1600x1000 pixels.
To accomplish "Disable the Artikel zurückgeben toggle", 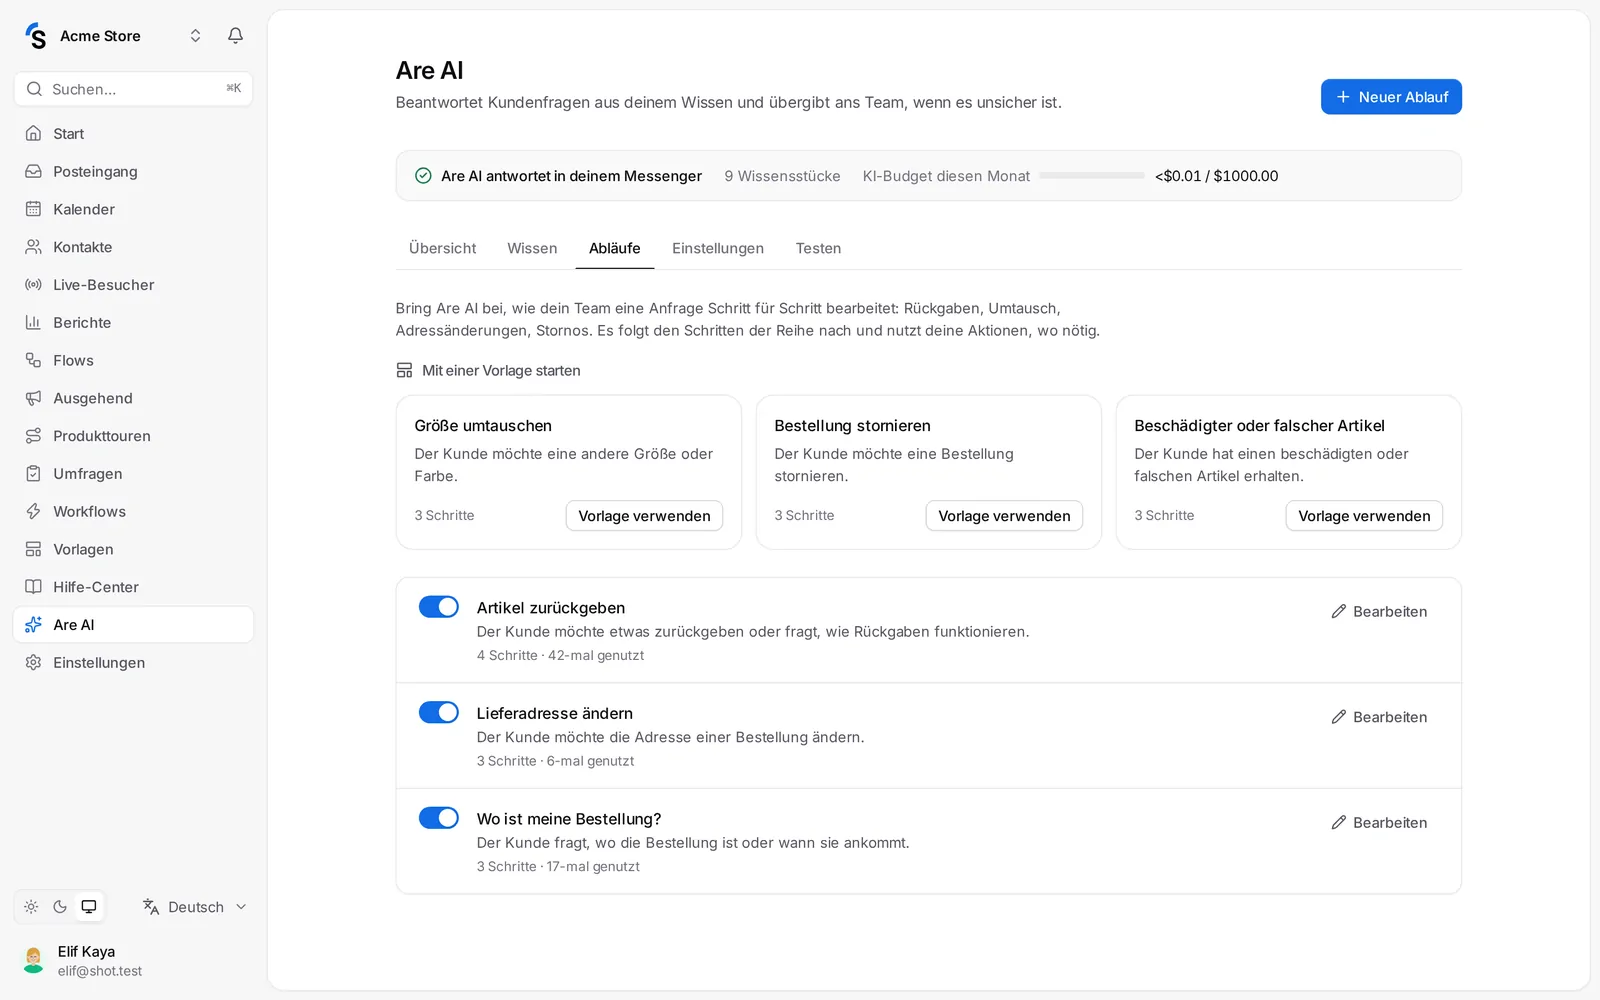I will point(438,607).
